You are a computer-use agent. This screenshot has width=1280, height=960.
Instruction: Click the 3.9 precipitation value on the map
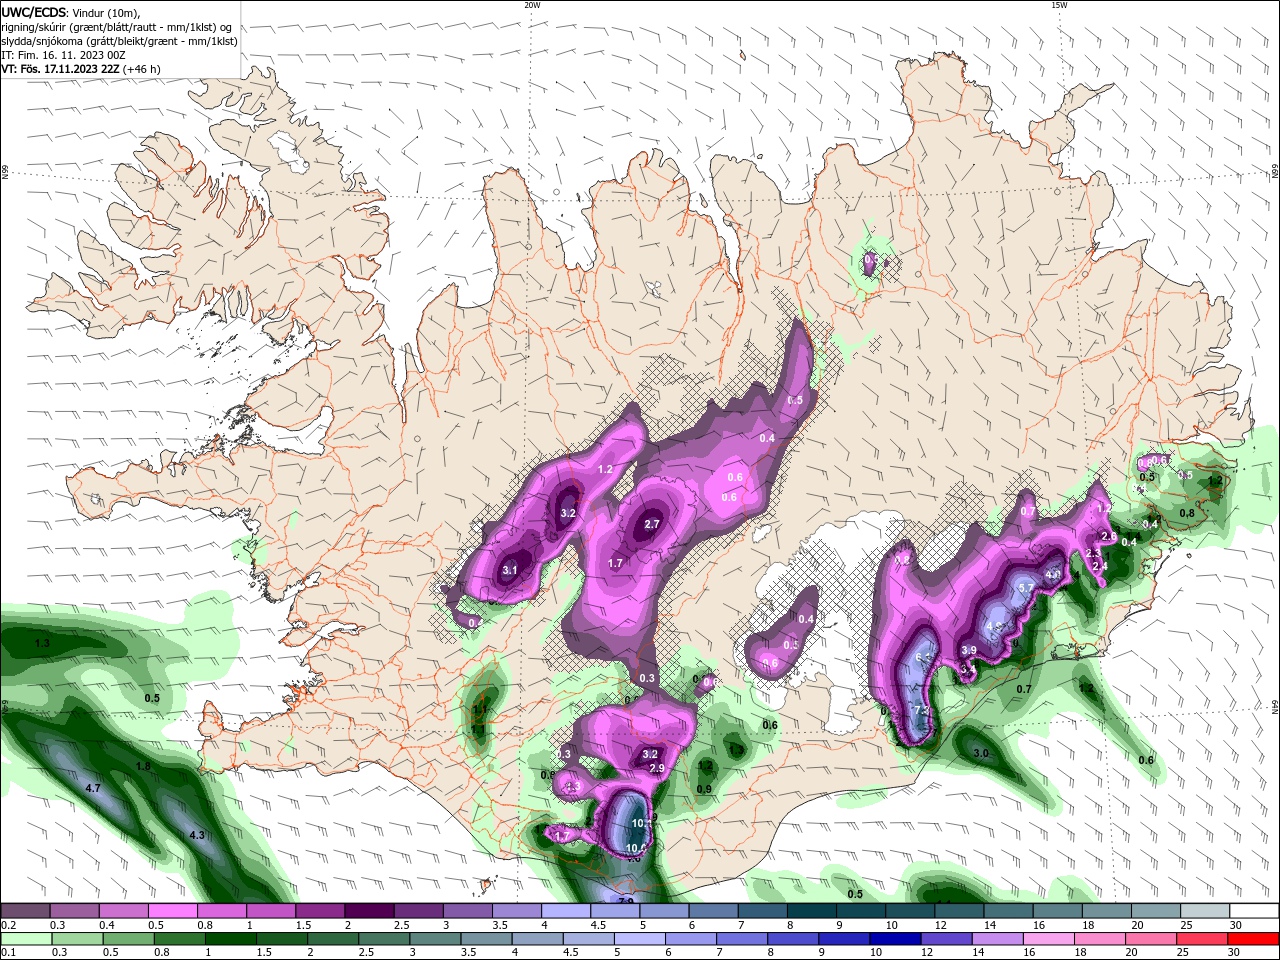(968, 651)
